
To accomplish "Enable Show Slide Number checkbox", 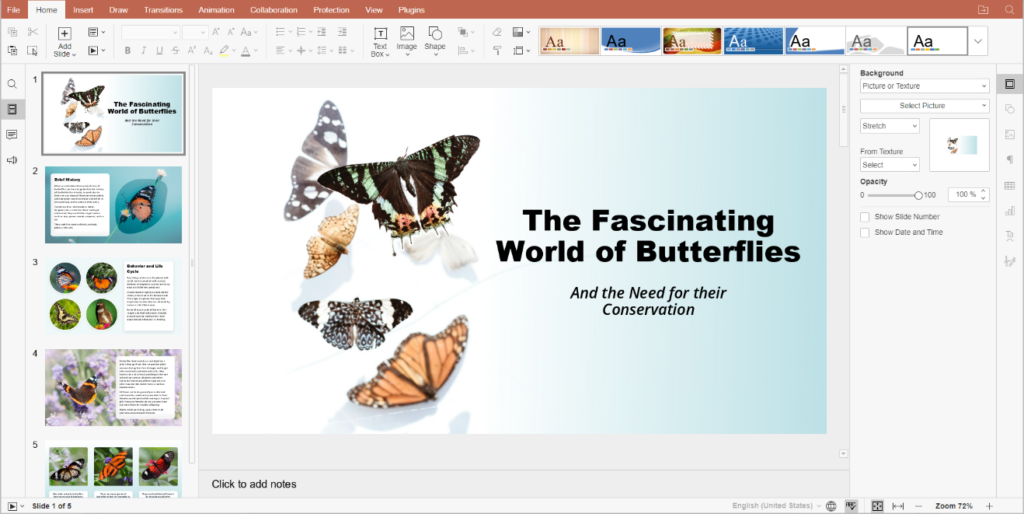I will coord(865,217).
